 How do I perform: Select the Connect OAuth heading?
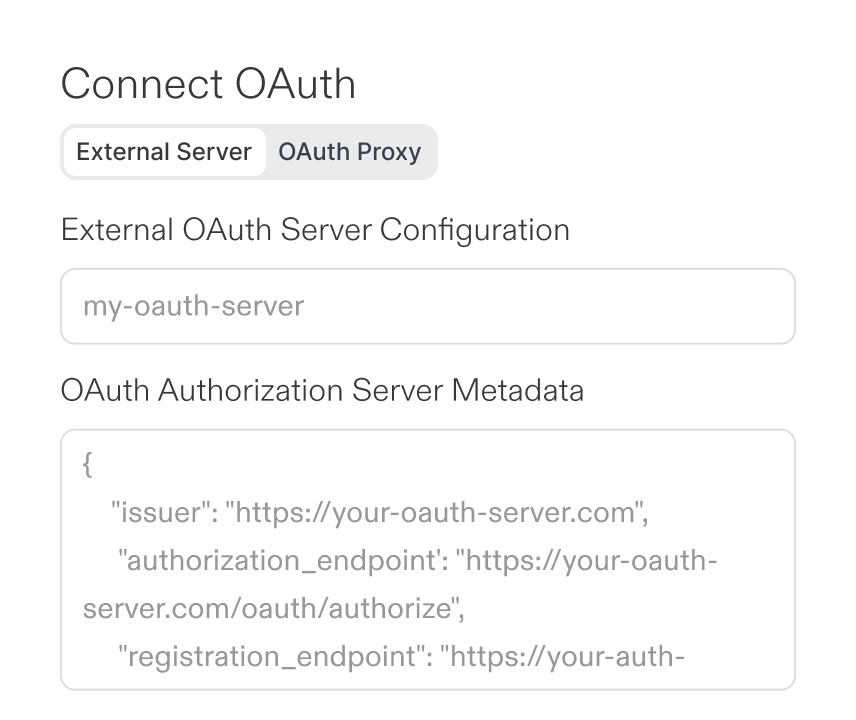(208, 84)
